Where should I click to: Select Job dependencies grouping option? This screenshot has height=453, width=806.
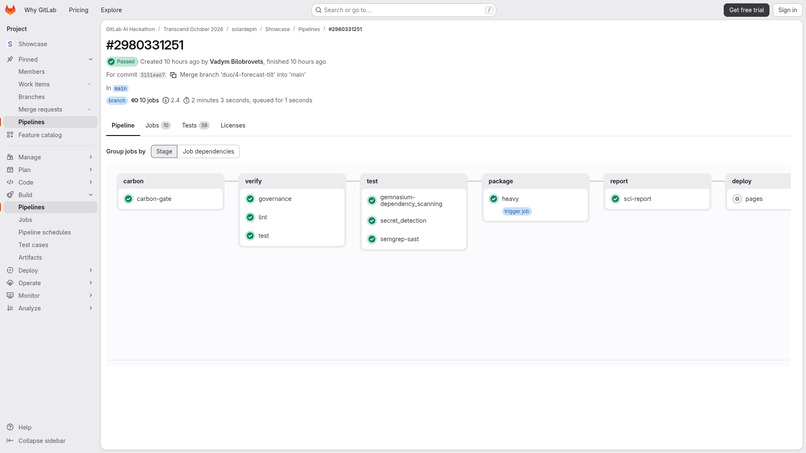click(208, 152)
